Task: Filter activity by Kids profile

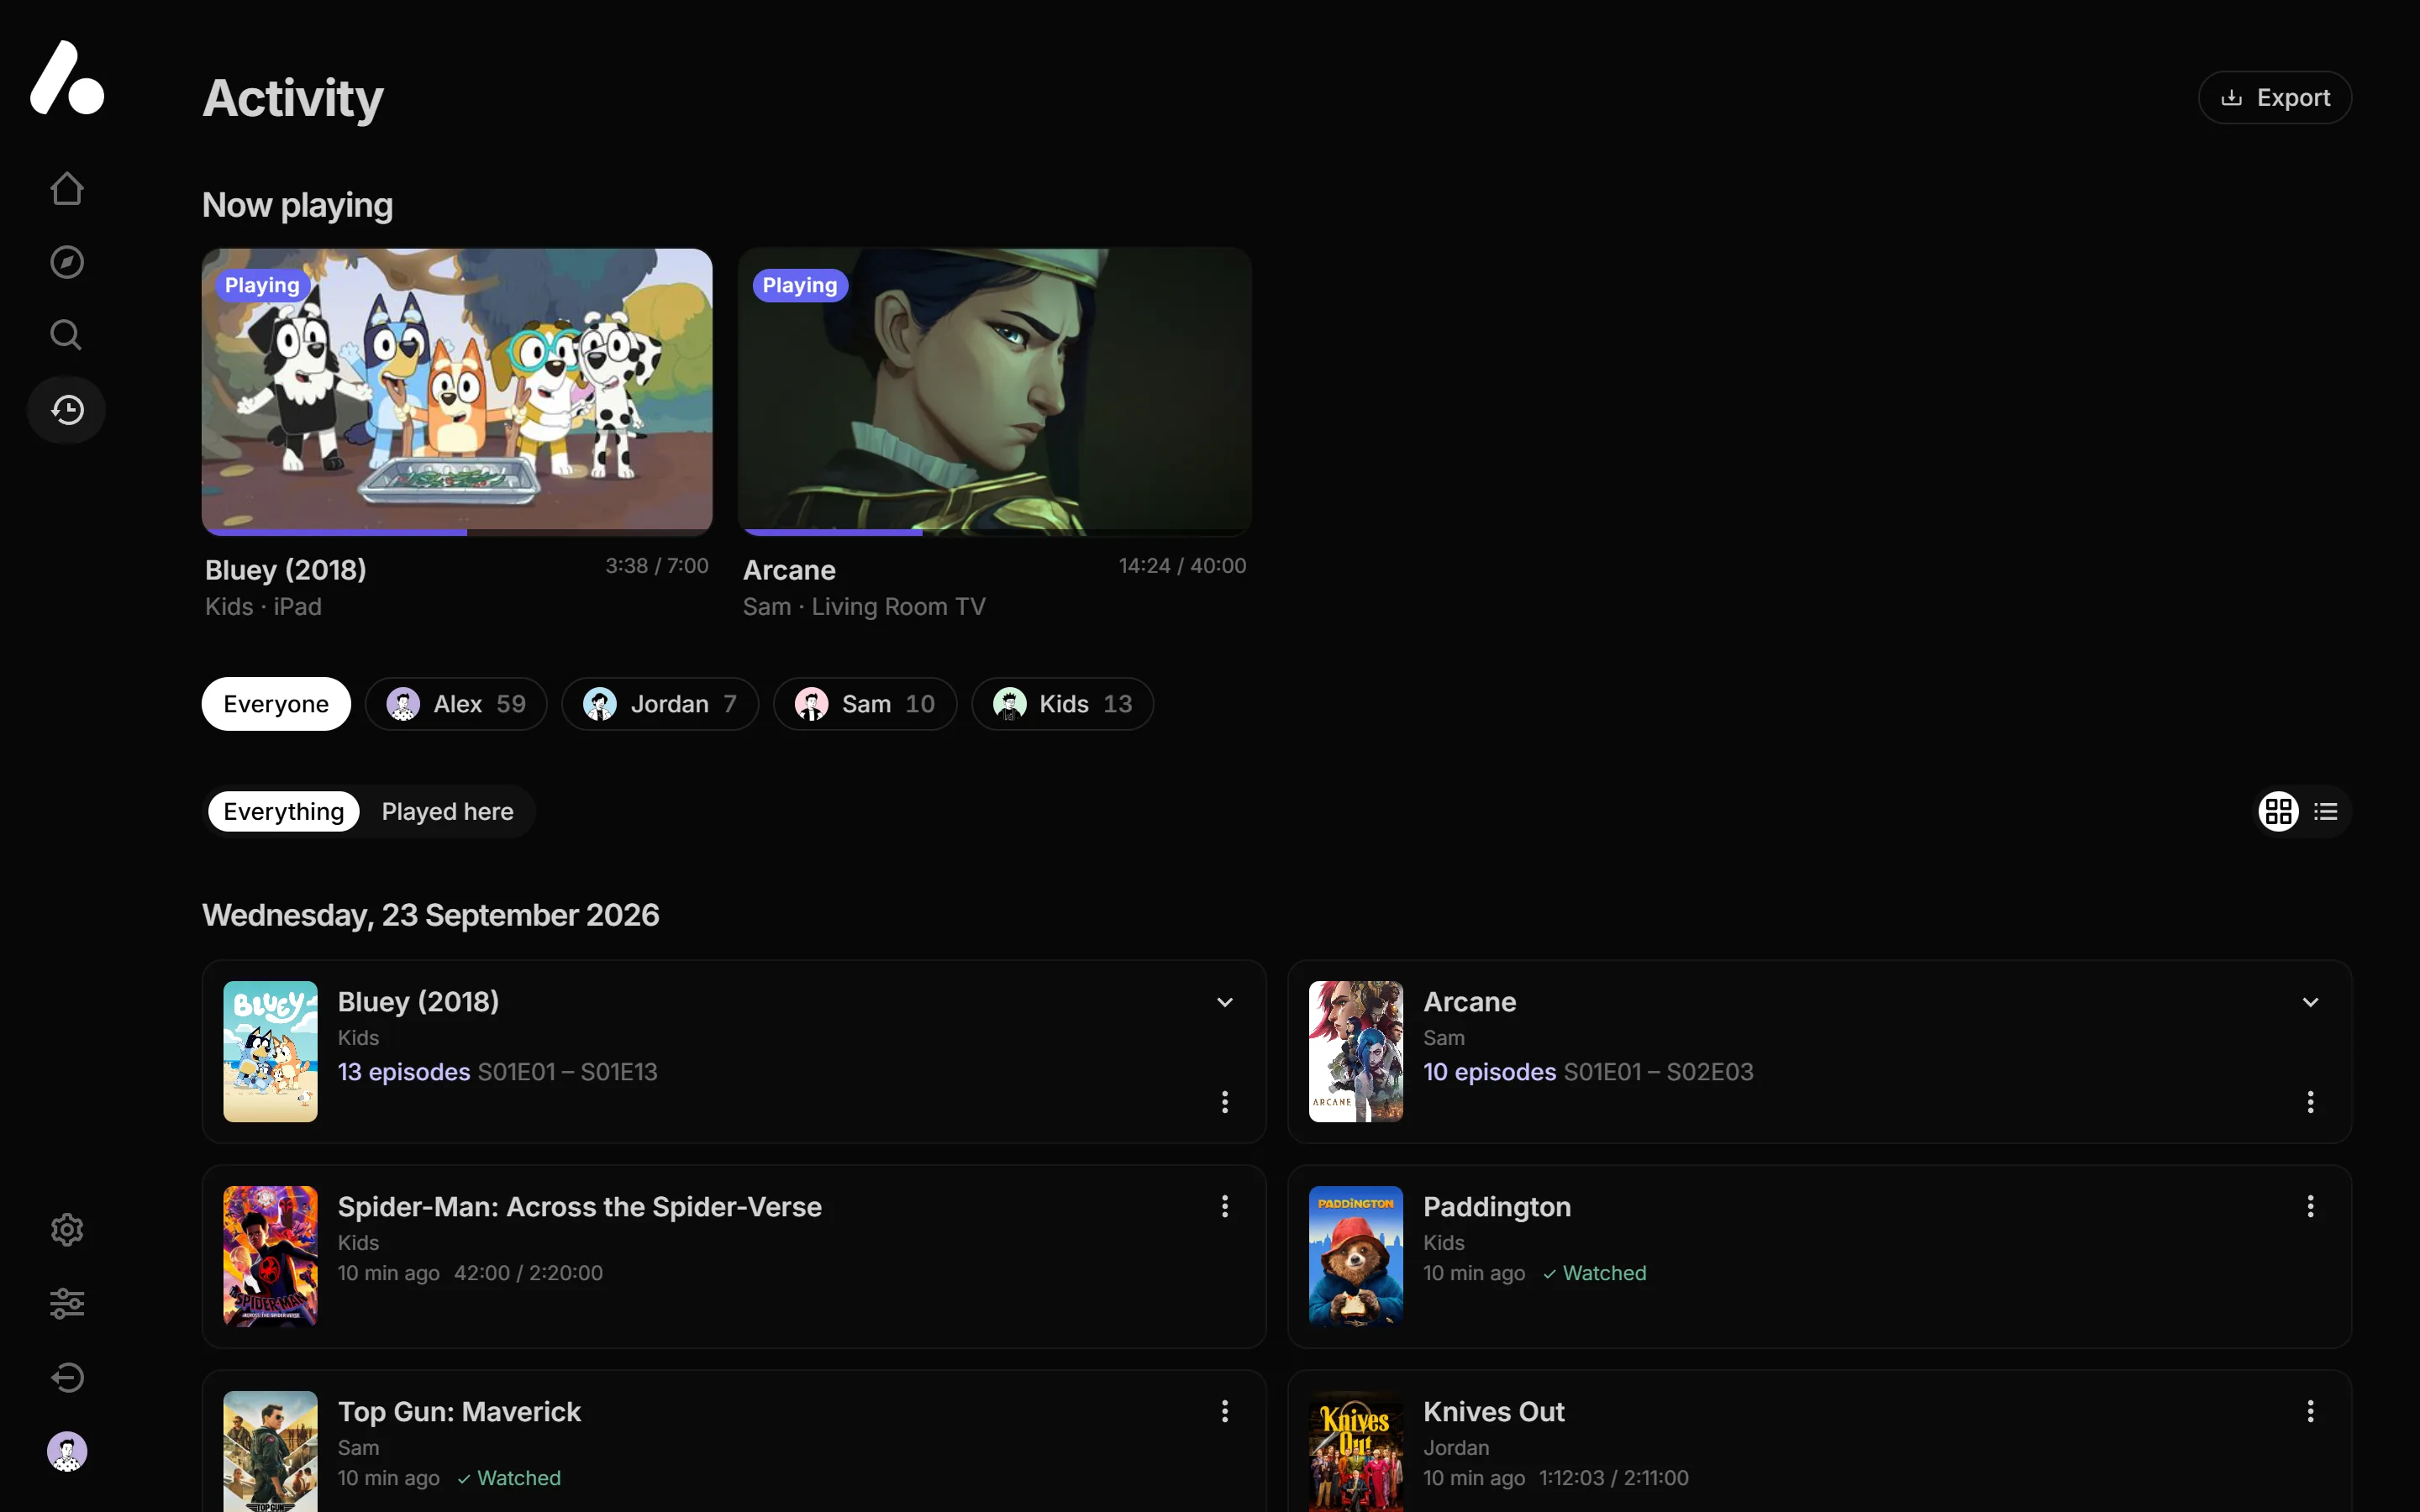Action: [x=1062, y=704]
